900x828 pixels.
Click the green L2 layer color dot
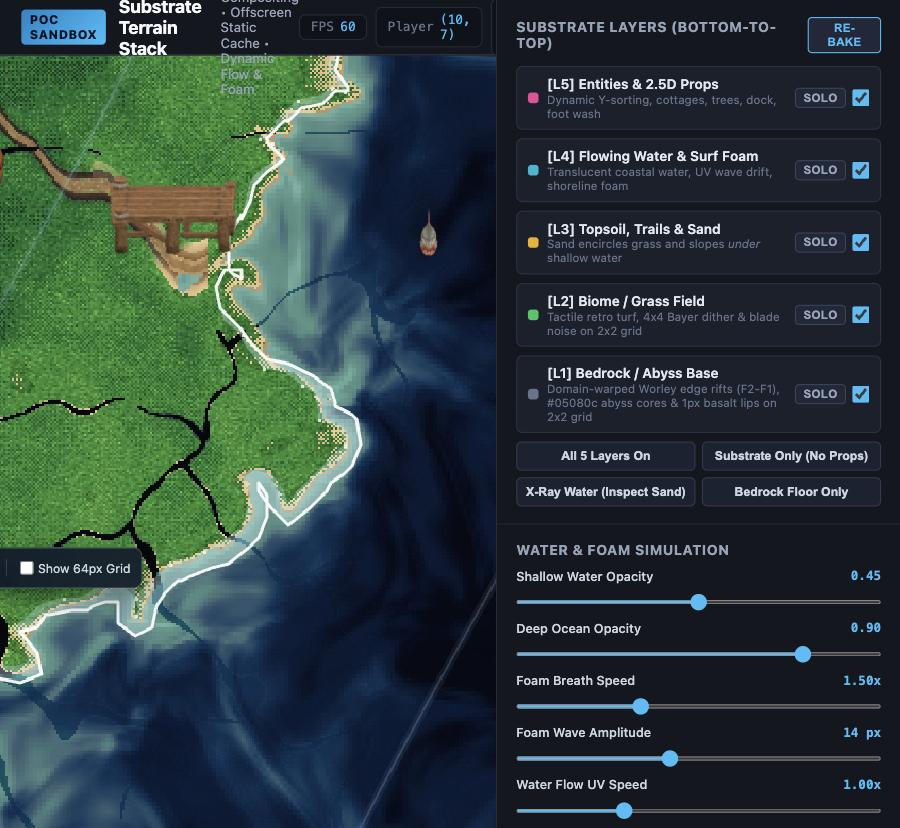(533, 315)
